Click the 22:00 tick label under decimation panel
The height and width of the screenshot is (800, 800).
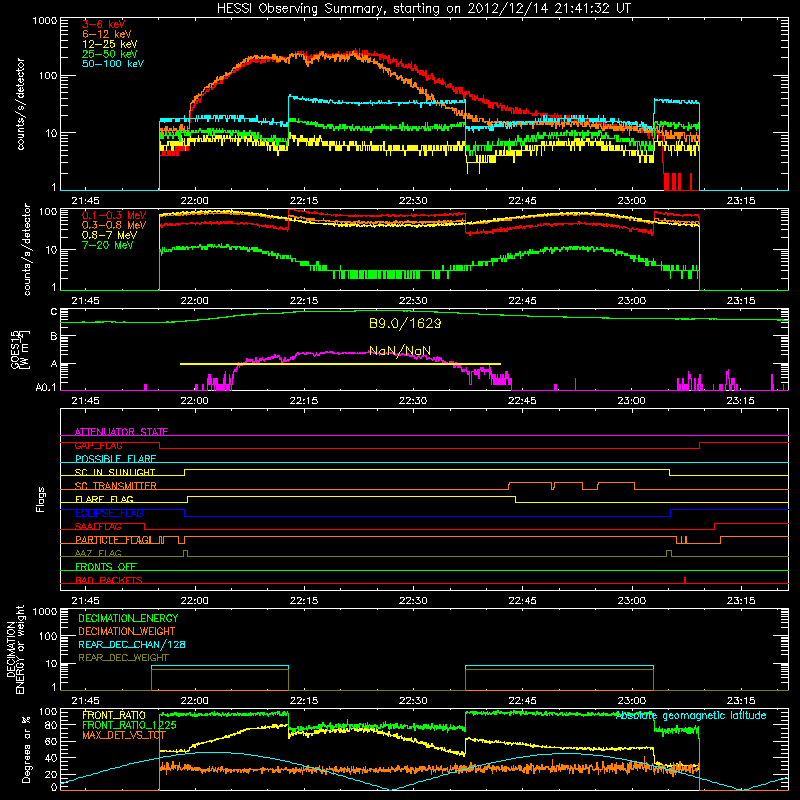click(194, 701)
